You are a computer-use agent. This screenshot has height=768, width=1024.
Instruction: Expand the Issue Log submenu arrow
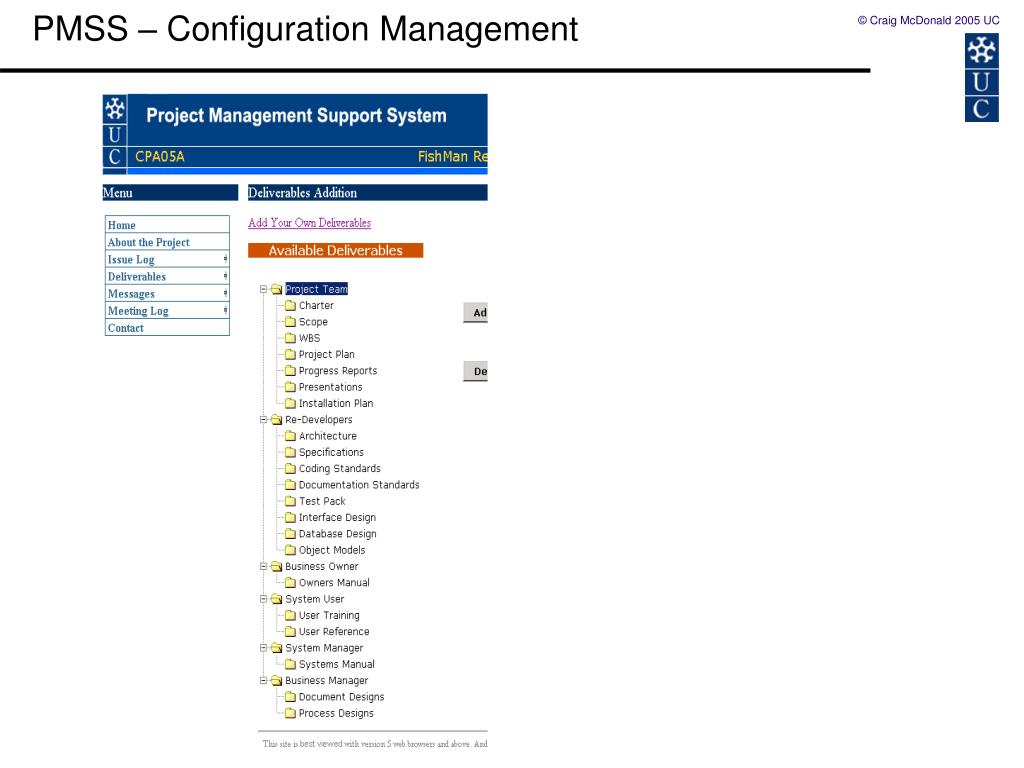[225, 259]
